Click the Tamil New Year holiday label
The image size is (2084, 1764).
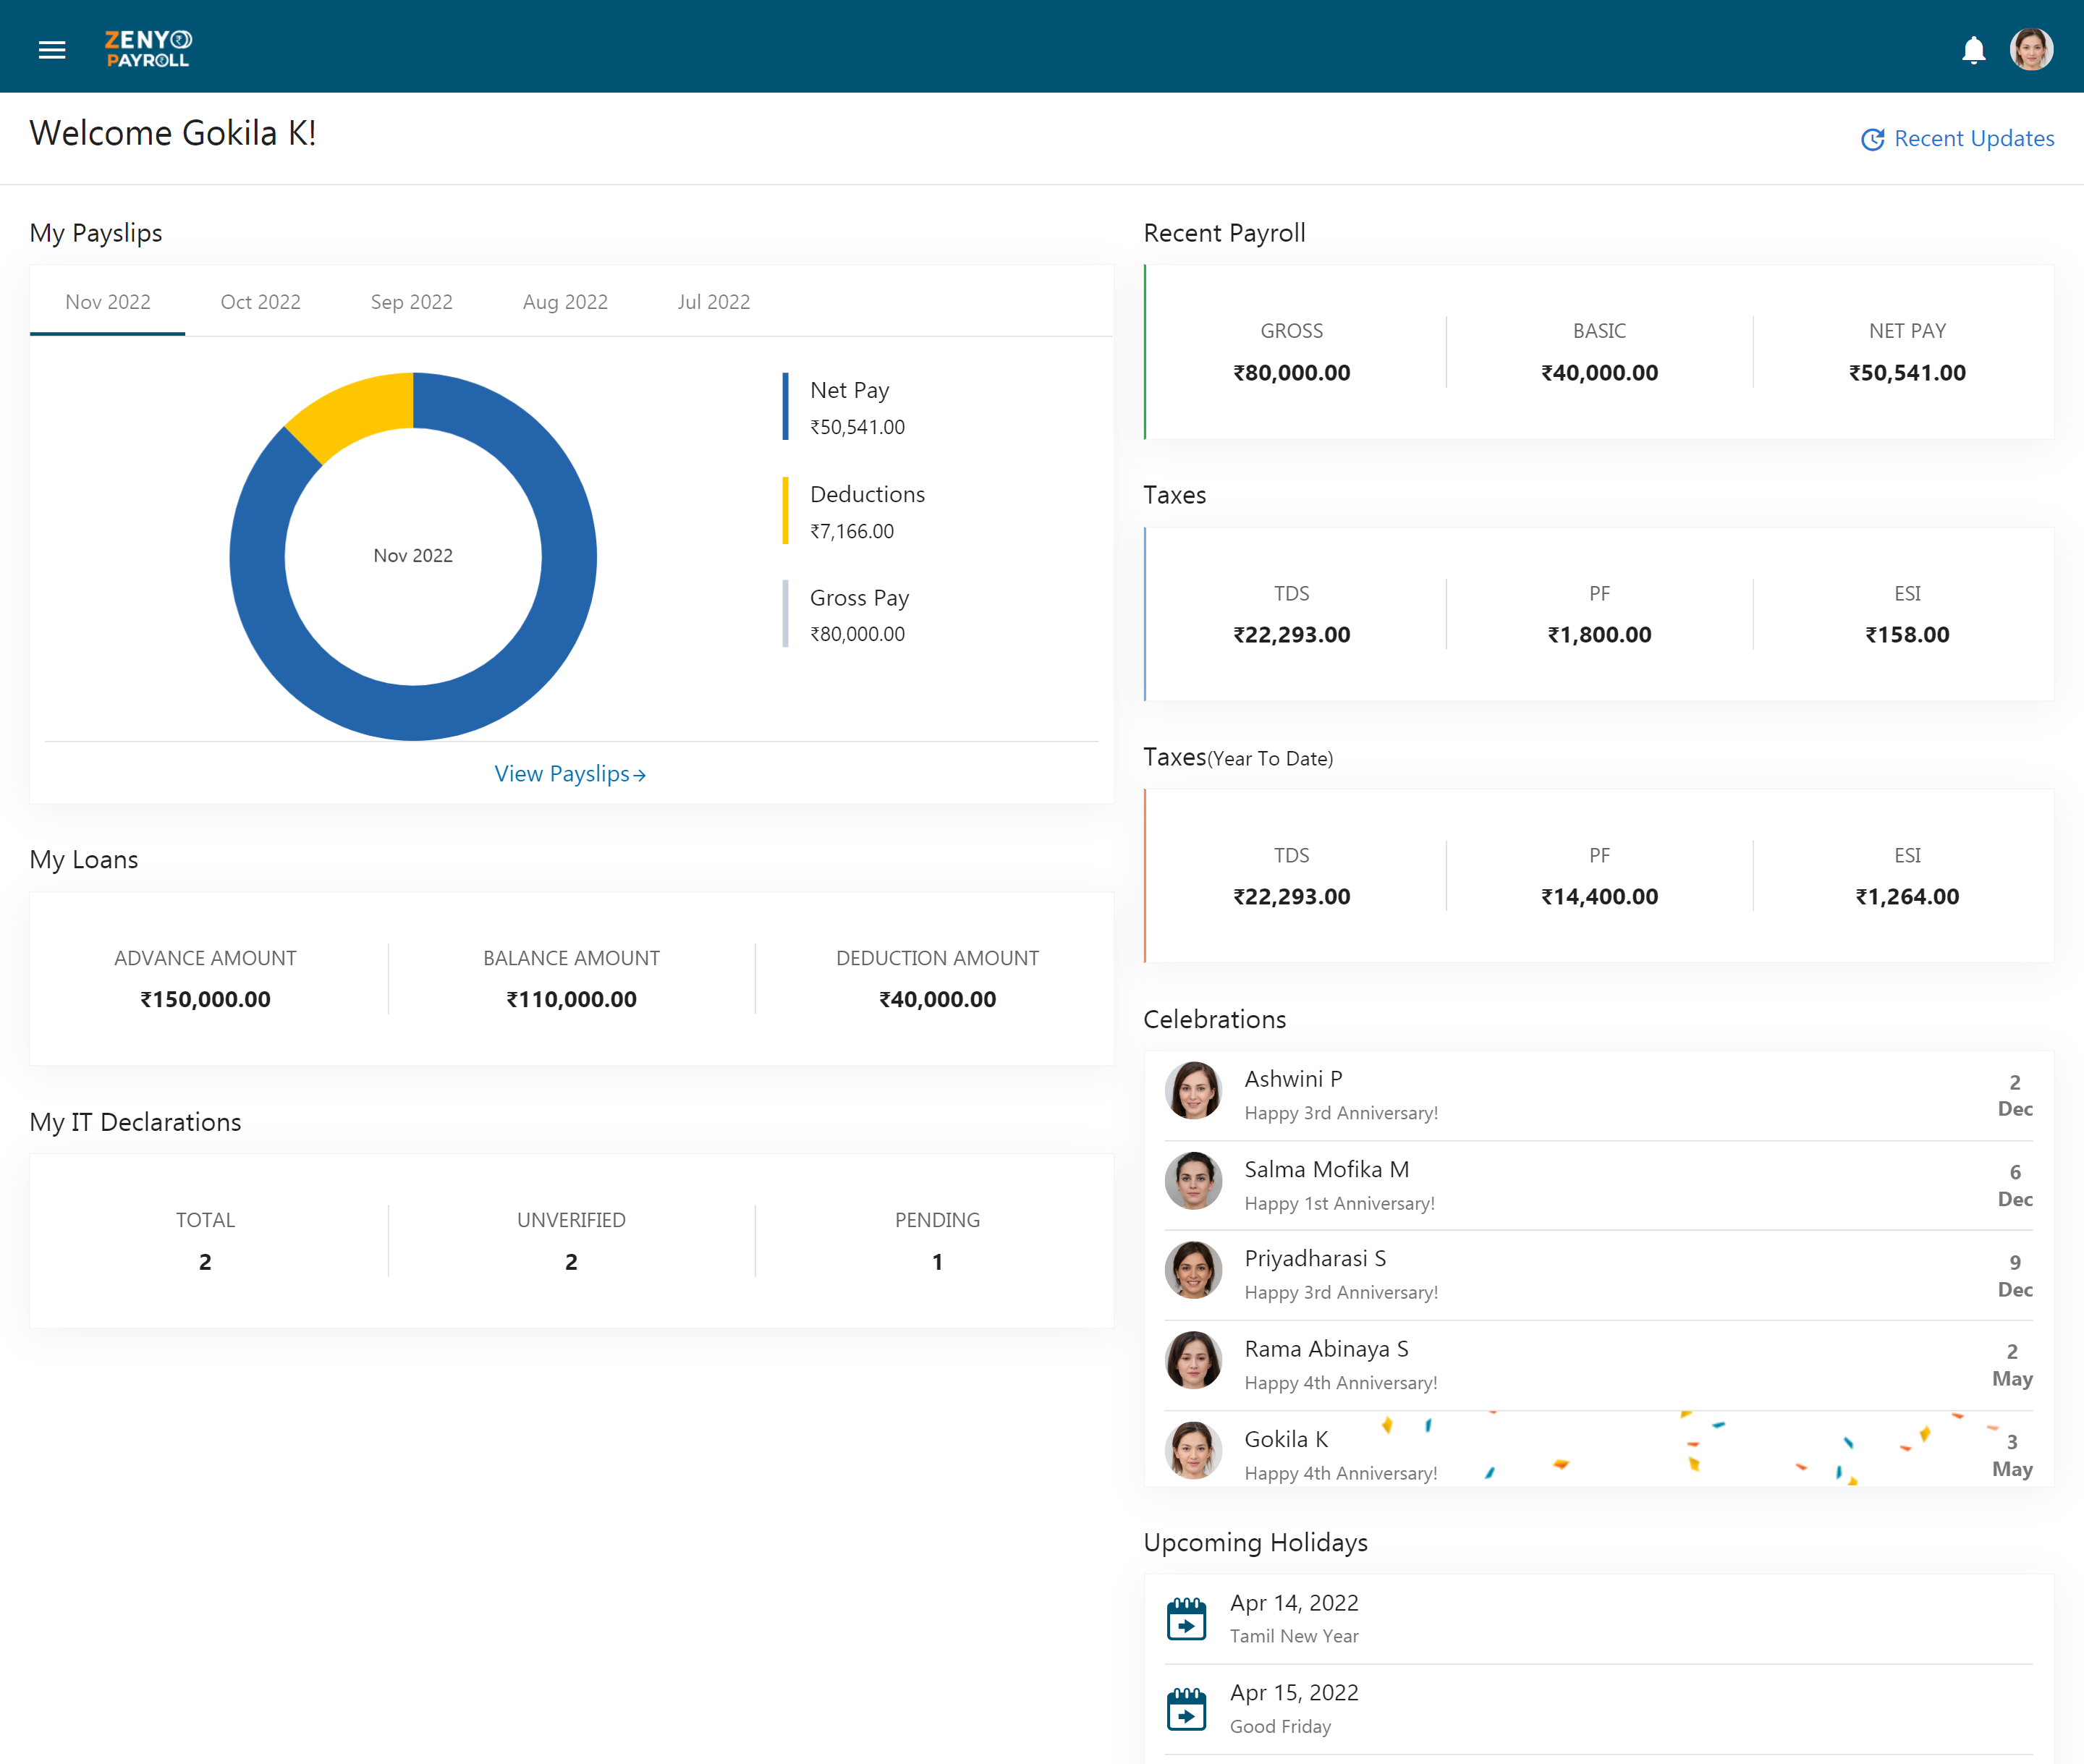pyautogui.click(x=1294, y=1636)
